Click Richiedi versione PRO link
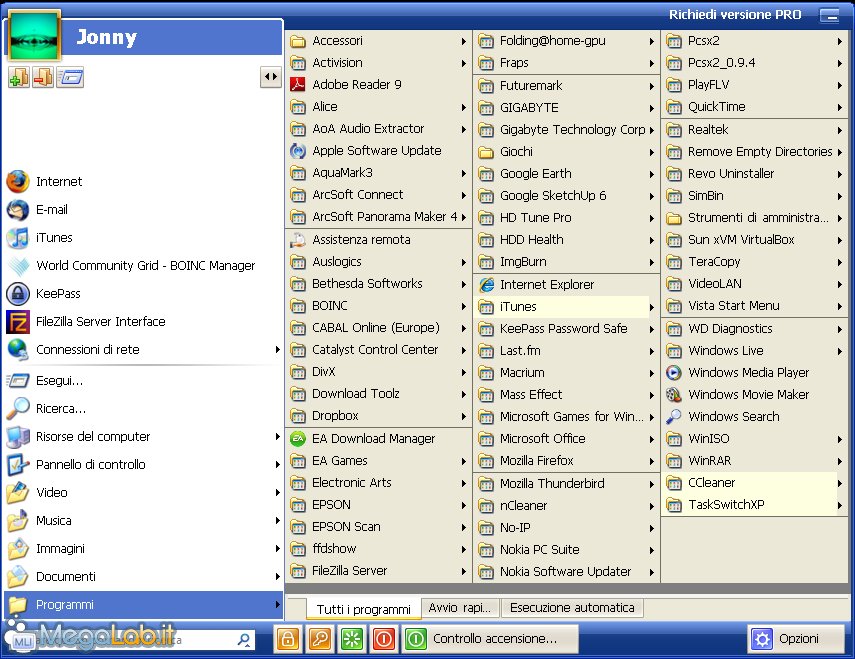This screenshot has width=855, height=659. pos(735,15)
